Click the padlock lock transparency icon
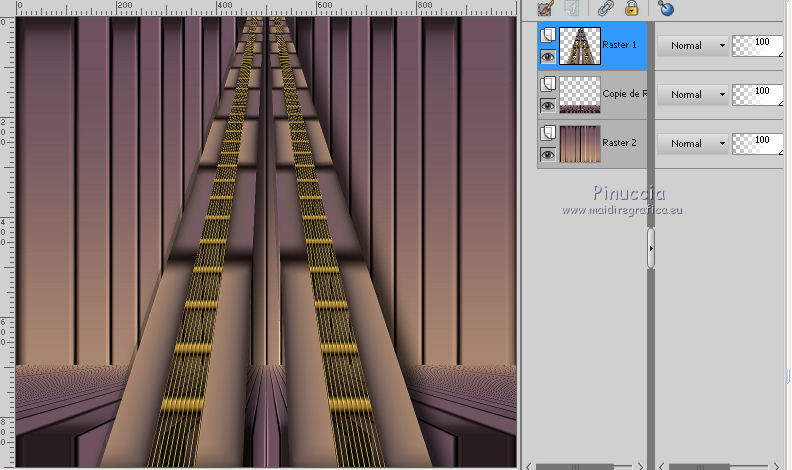The image size is (792, 470). click(631, 8)
